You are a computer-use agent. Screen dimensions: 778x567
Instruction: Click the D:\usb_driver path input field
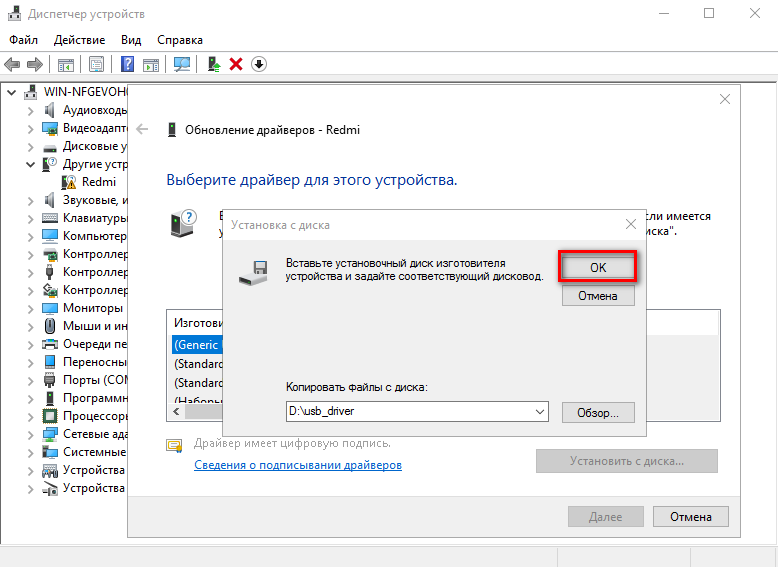coord(408,412)
